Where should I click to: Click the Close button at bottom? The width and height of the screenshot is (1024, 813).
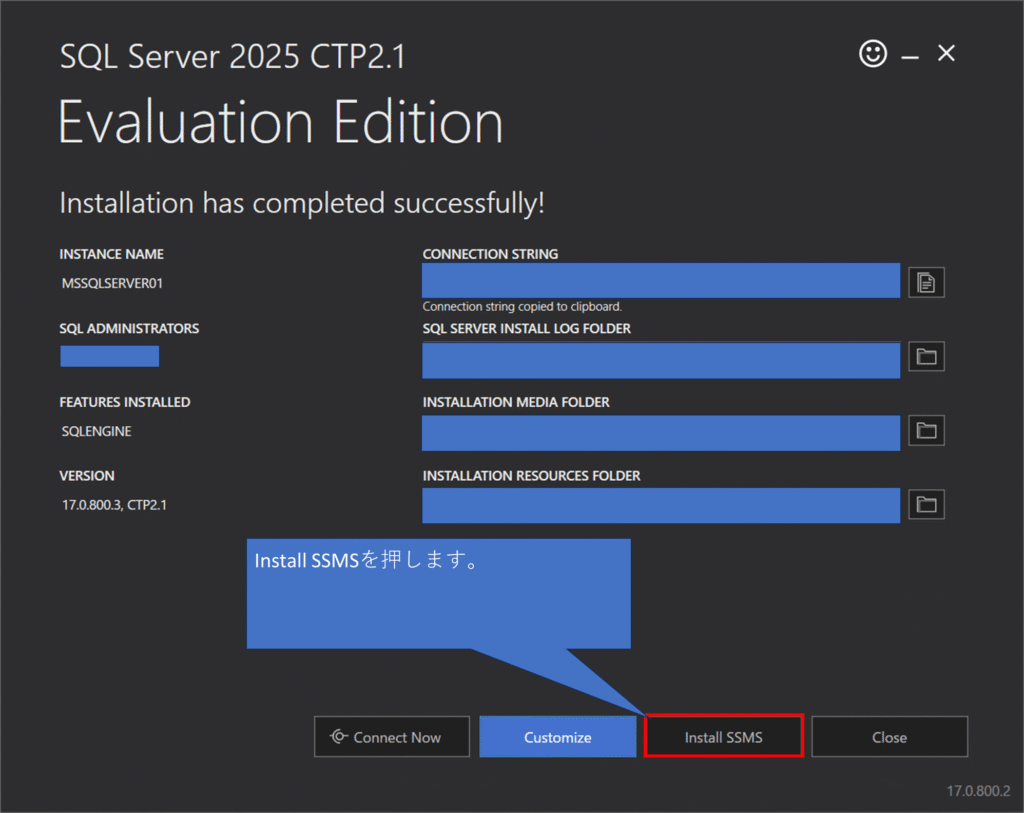point(889,737)
